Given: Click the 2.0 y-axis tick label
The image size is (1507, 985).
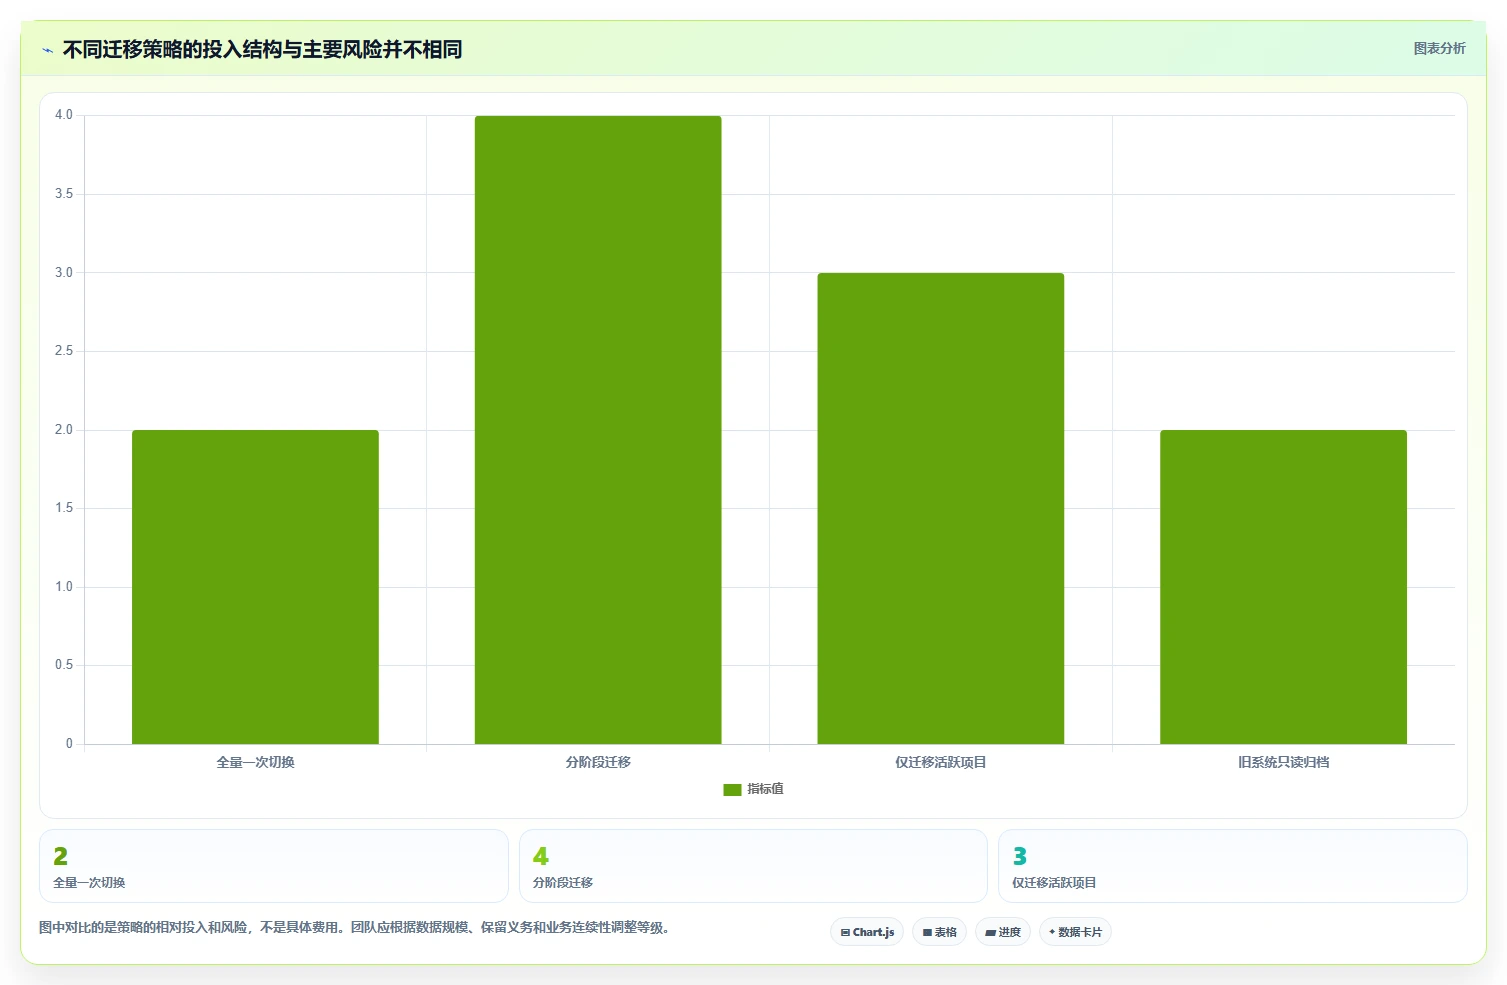Looking at the screenshot, I should pyautogui.click(x=64, y=430).
